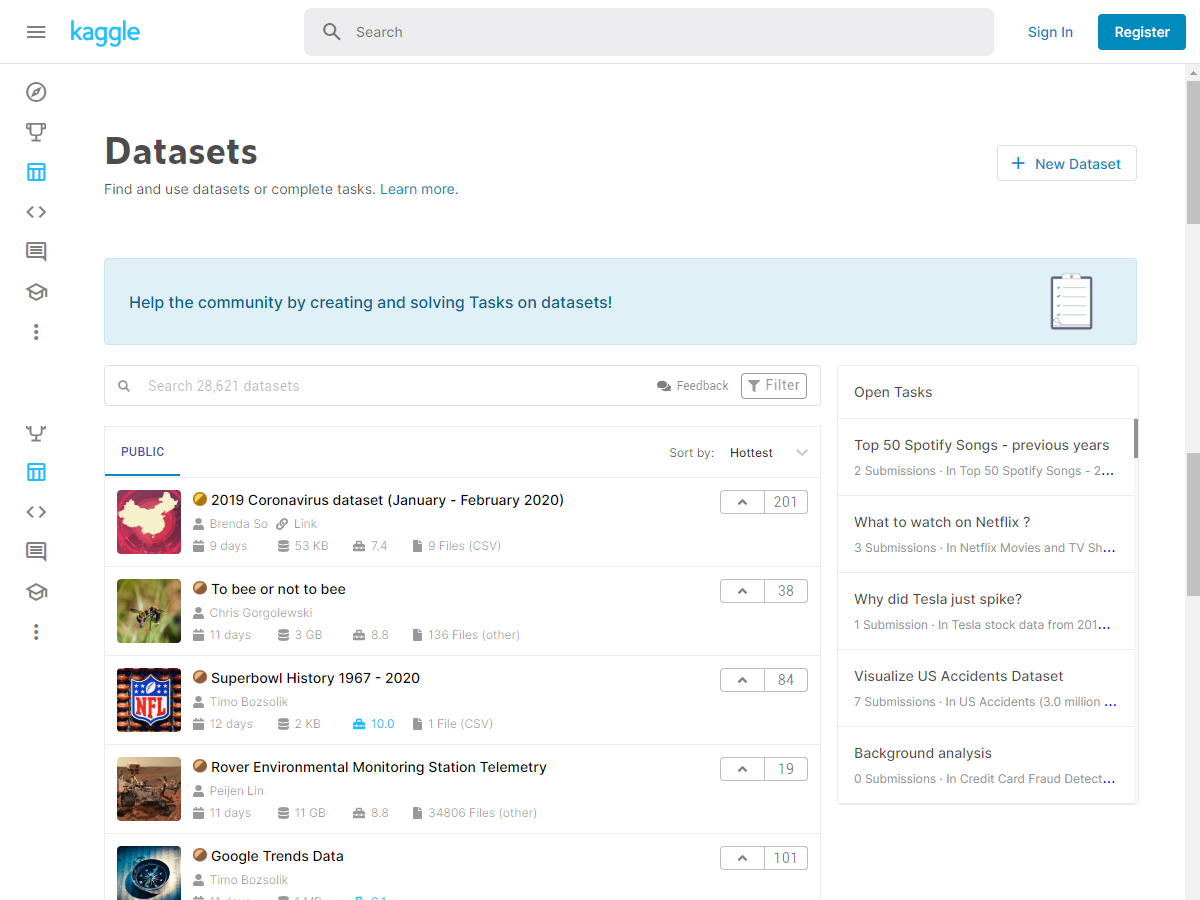Open Discussions via top comment icon
The width and height of the screenshot is (1200, 900).
[x=36, y=252]
